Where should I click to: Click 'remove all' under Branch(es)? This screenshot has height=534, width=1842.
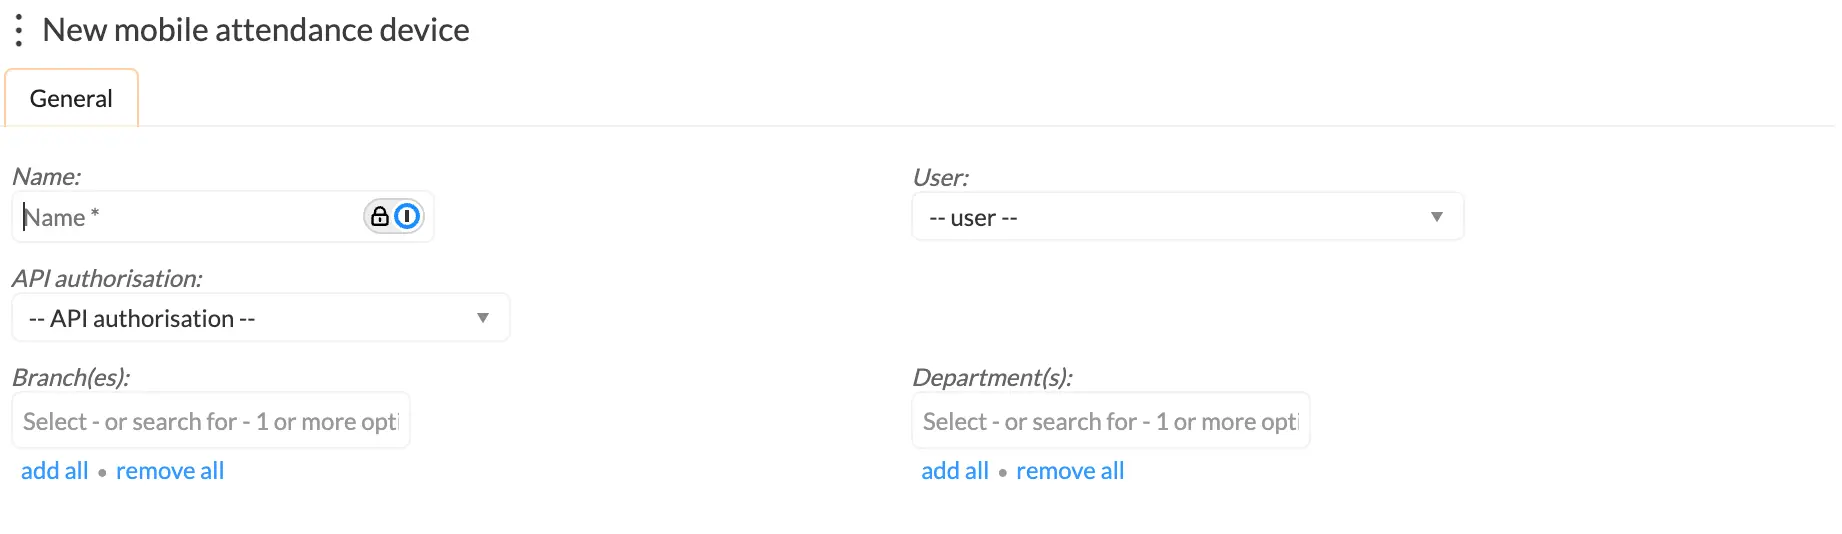[x=170, y=471]
